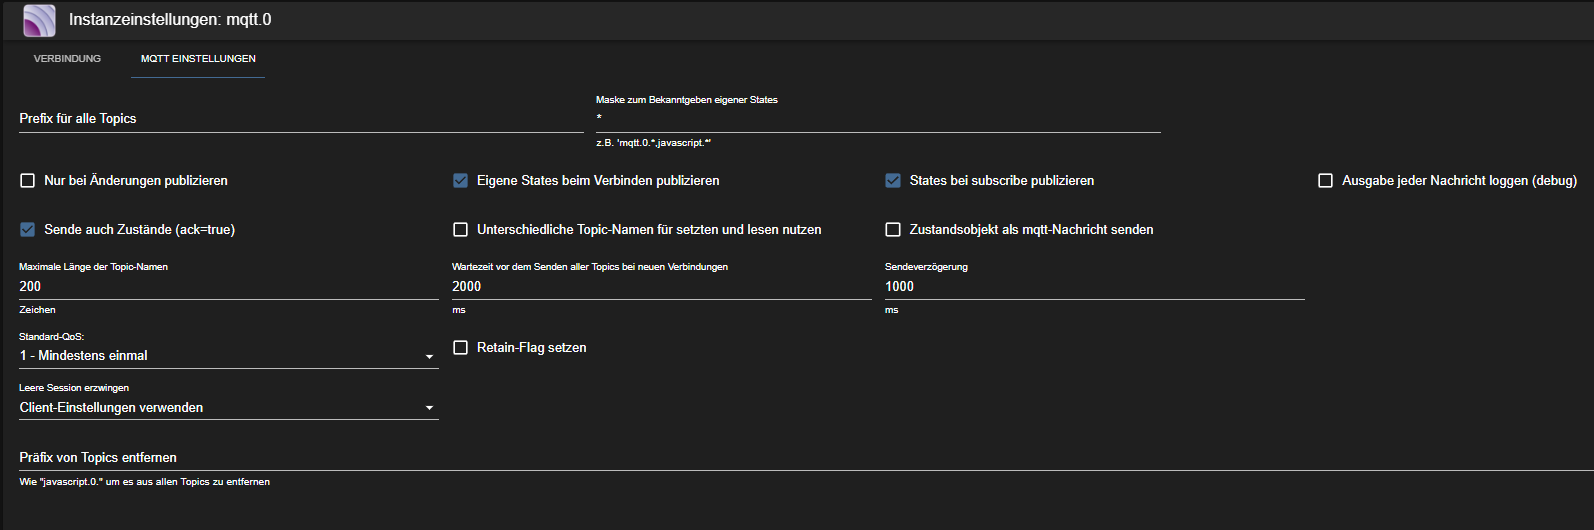Tick Unterschiedliche Topic-Namen für setzen und lesen
The width and height of the screenshot is (1594, 530).
[460, 230]
